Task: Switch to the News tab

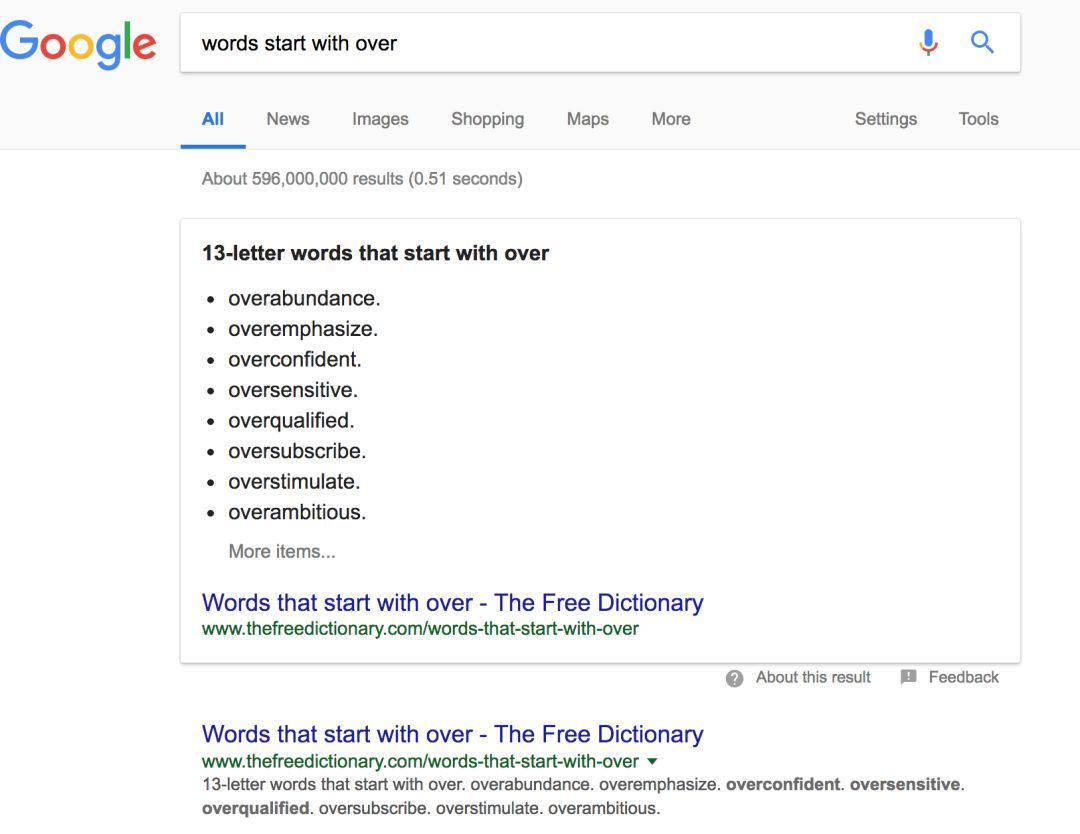Action: pos(287,119)
